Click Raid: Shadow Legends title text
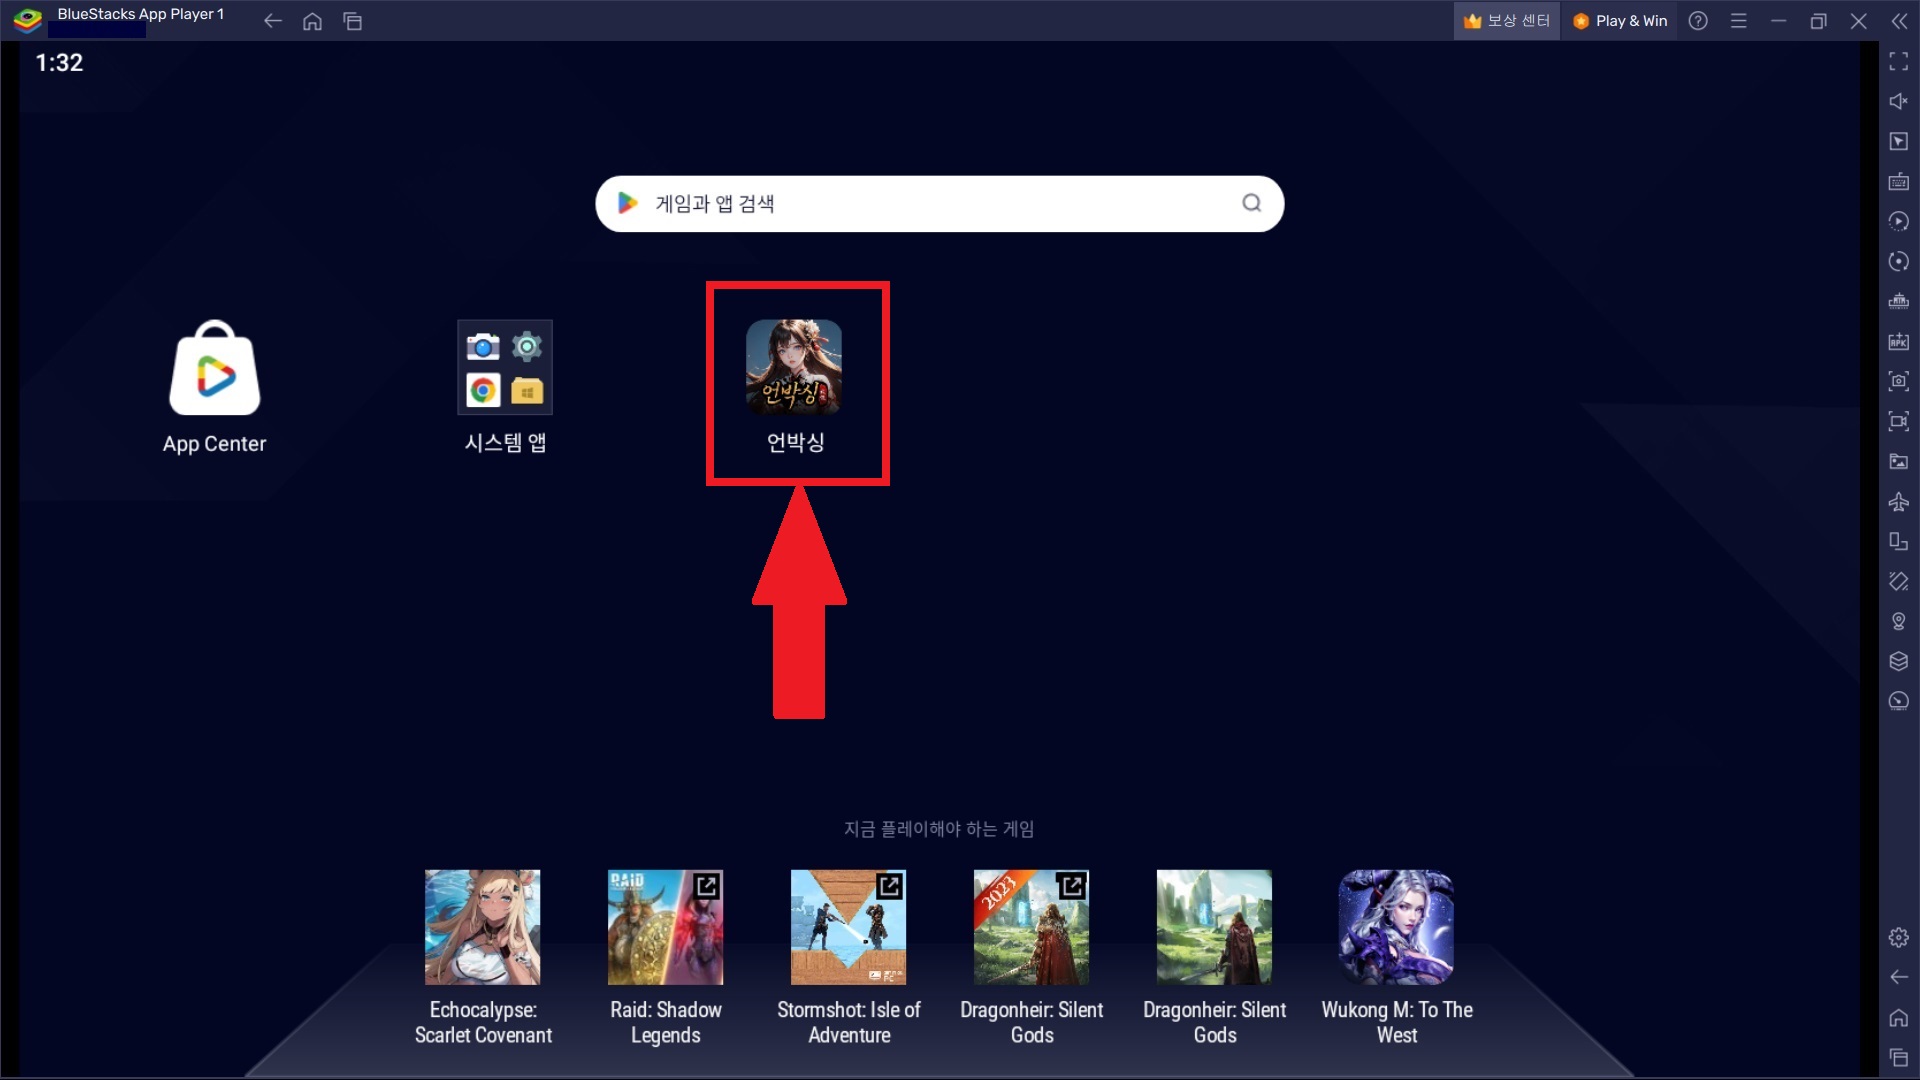 point(666,1022)
